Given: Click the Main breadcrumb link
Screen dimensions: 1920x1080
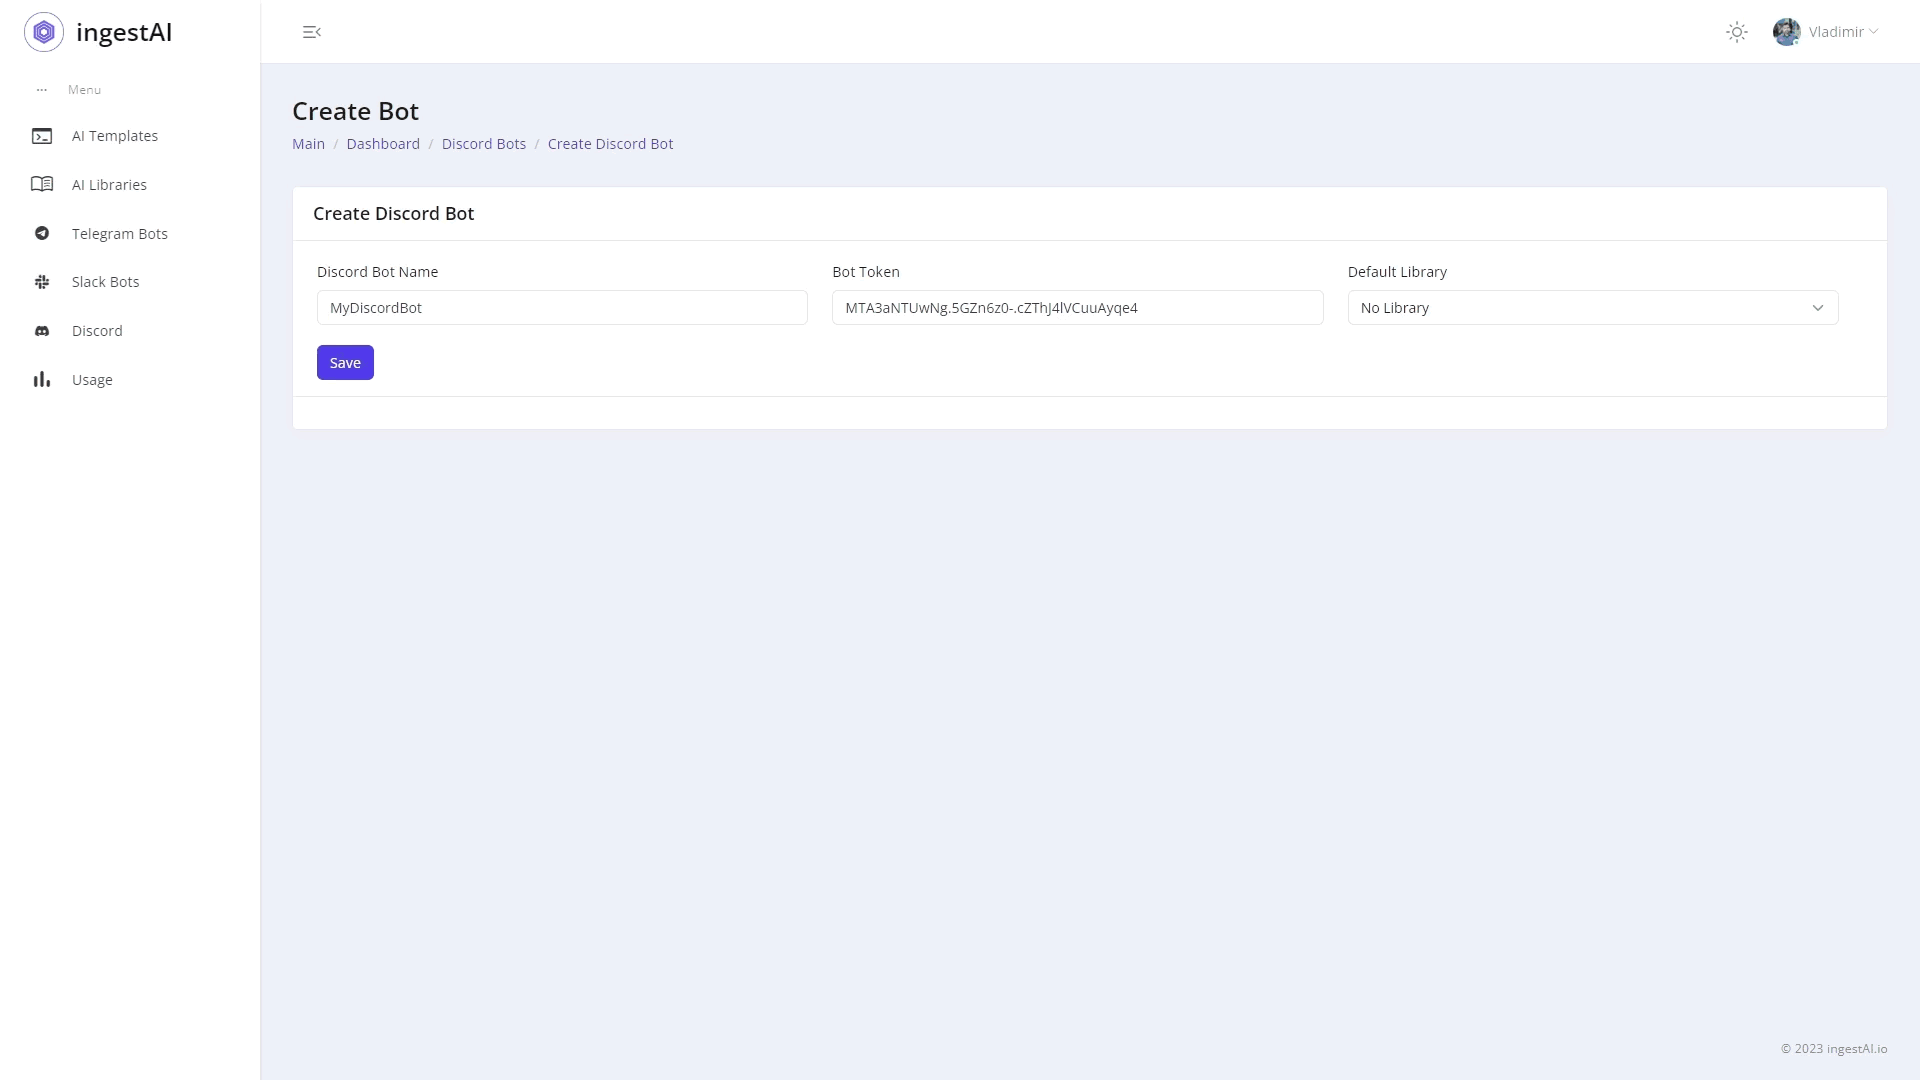Looking at the screenshot, I should [309, 144].
